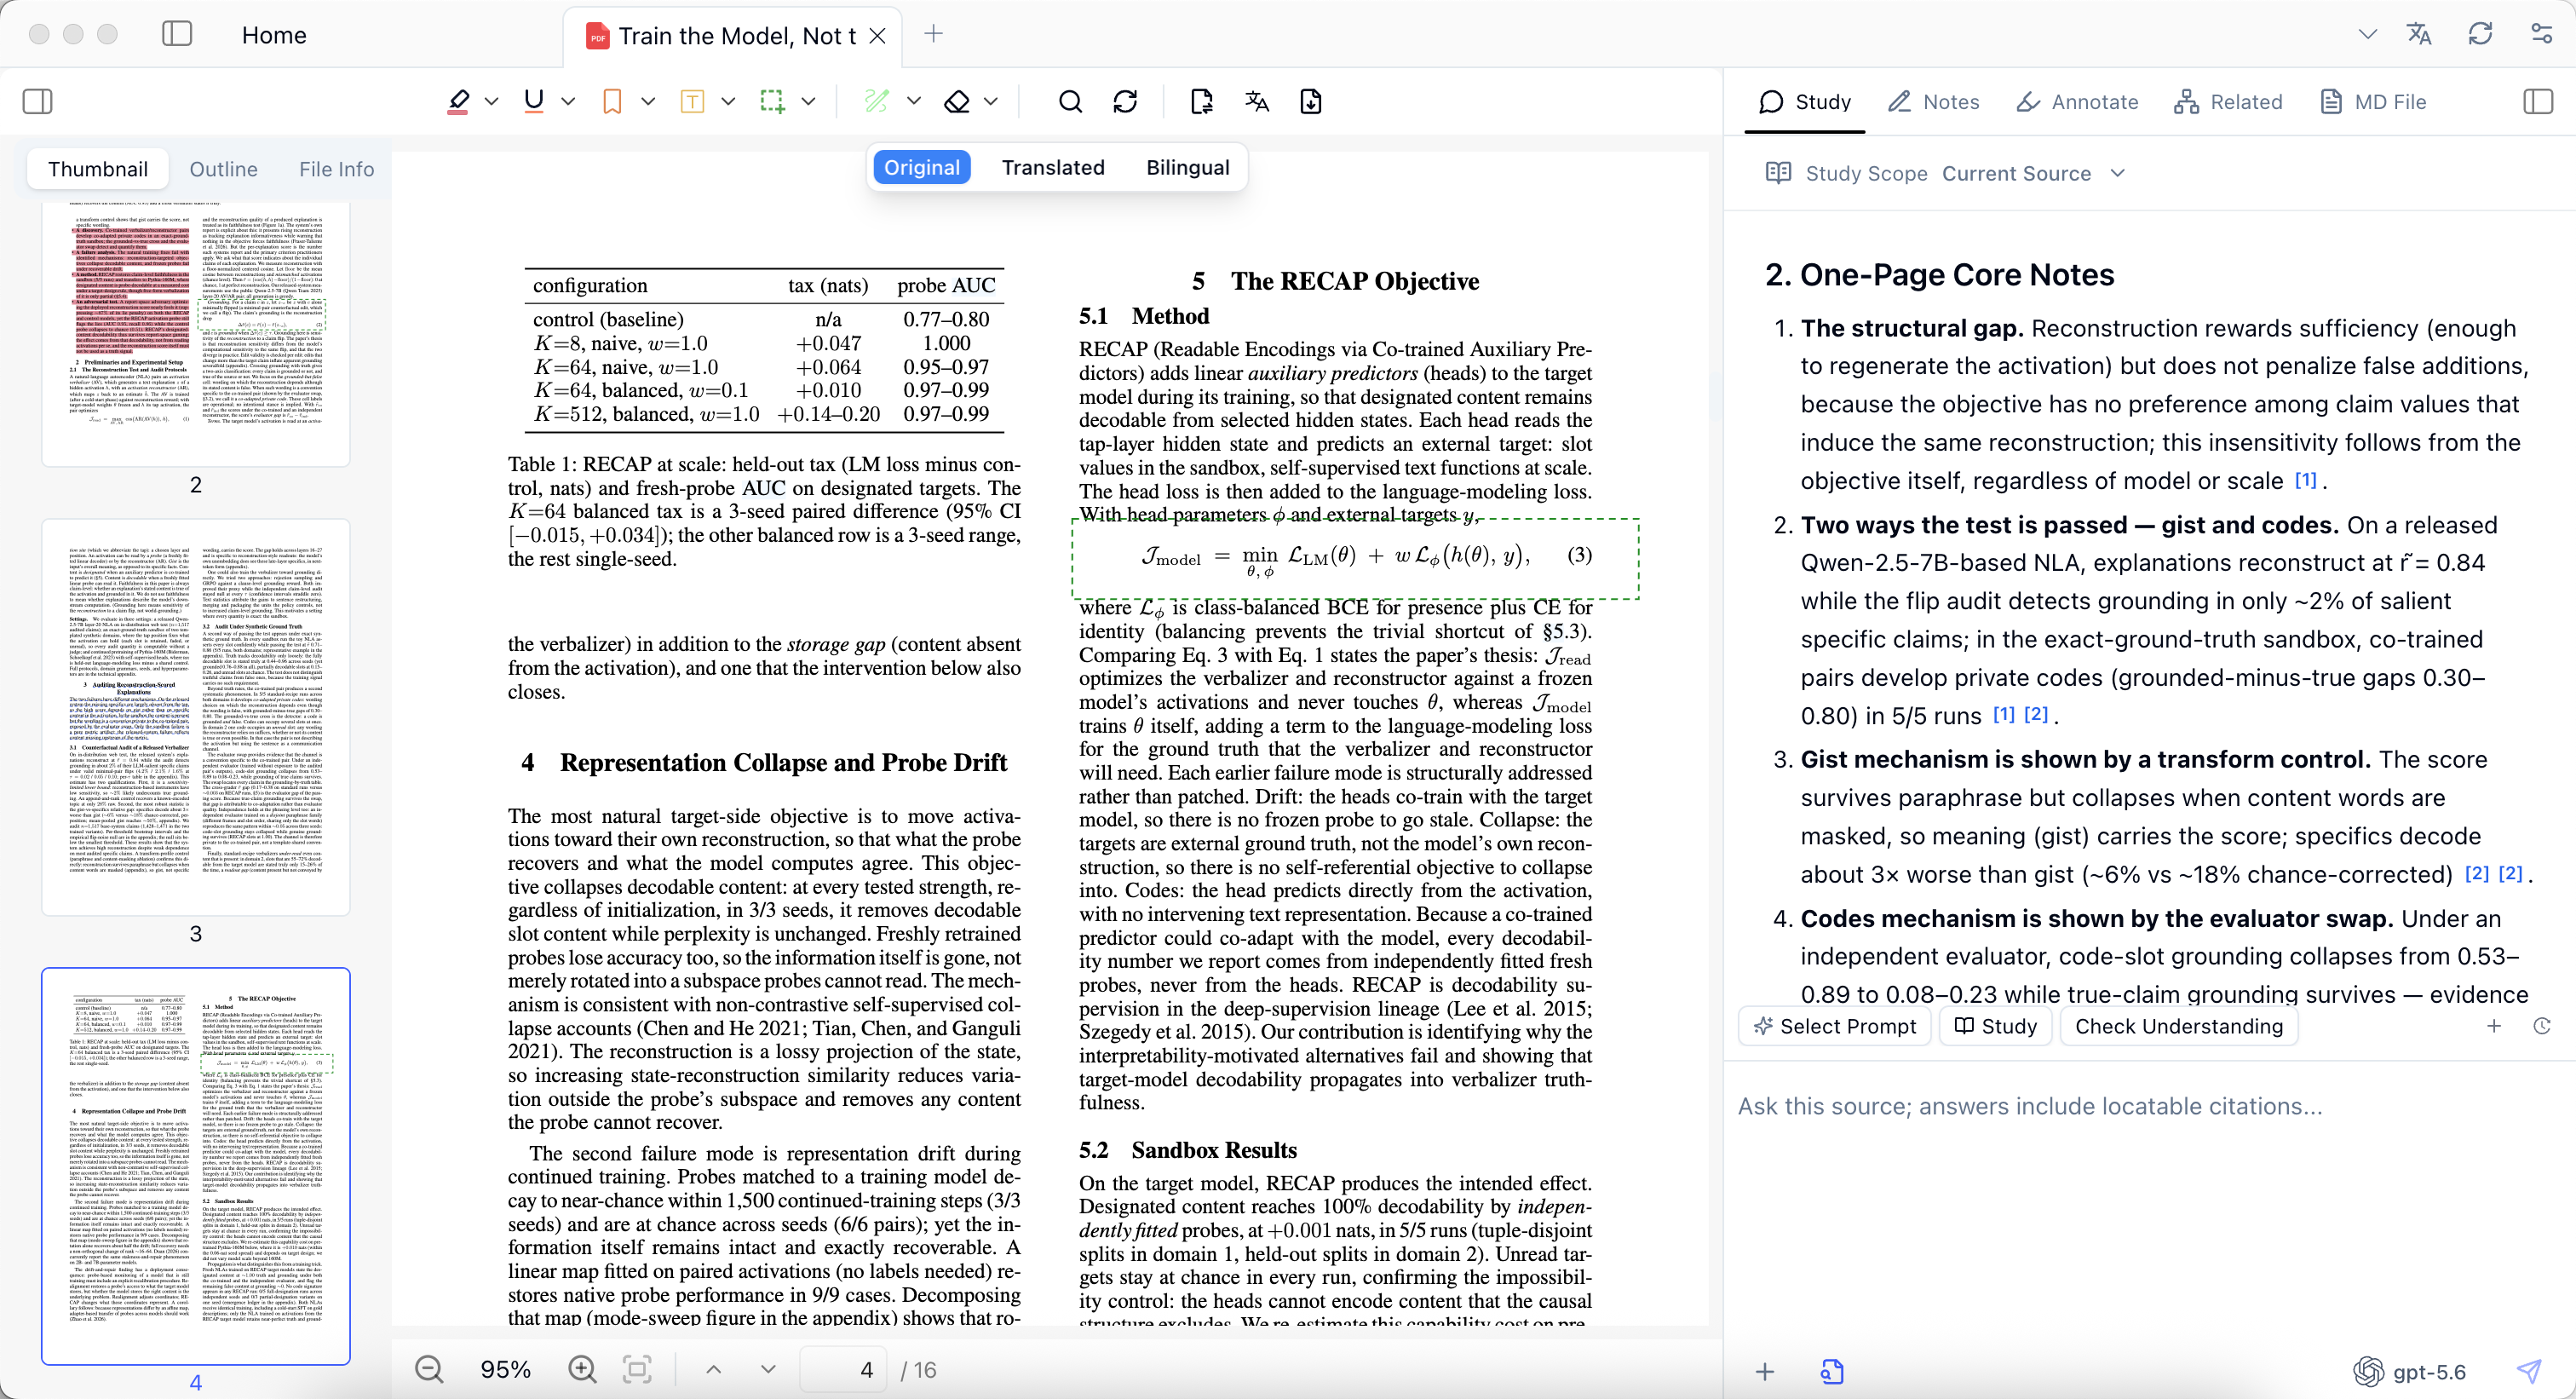This screenshot has width=2576, height=1399.
Task: Expand eraser options dropdown arrow
Action: point(991,101)
